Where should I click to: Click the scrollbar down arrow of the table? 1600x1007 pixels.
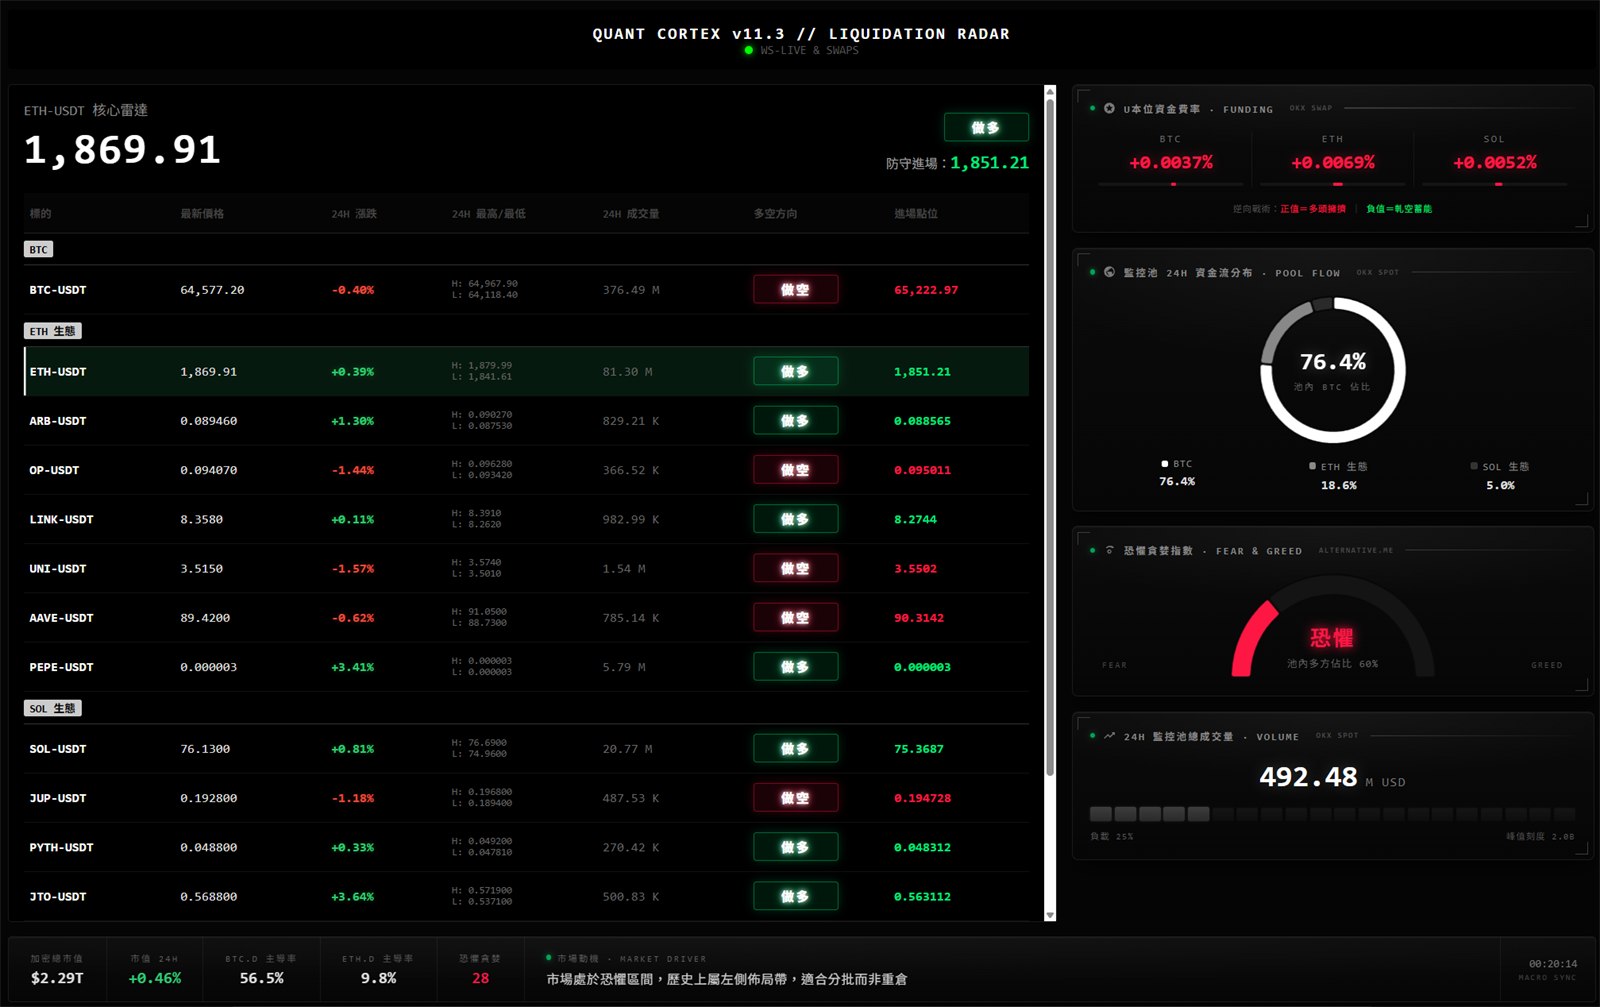pyautogui.click(x=1050, y=915)
